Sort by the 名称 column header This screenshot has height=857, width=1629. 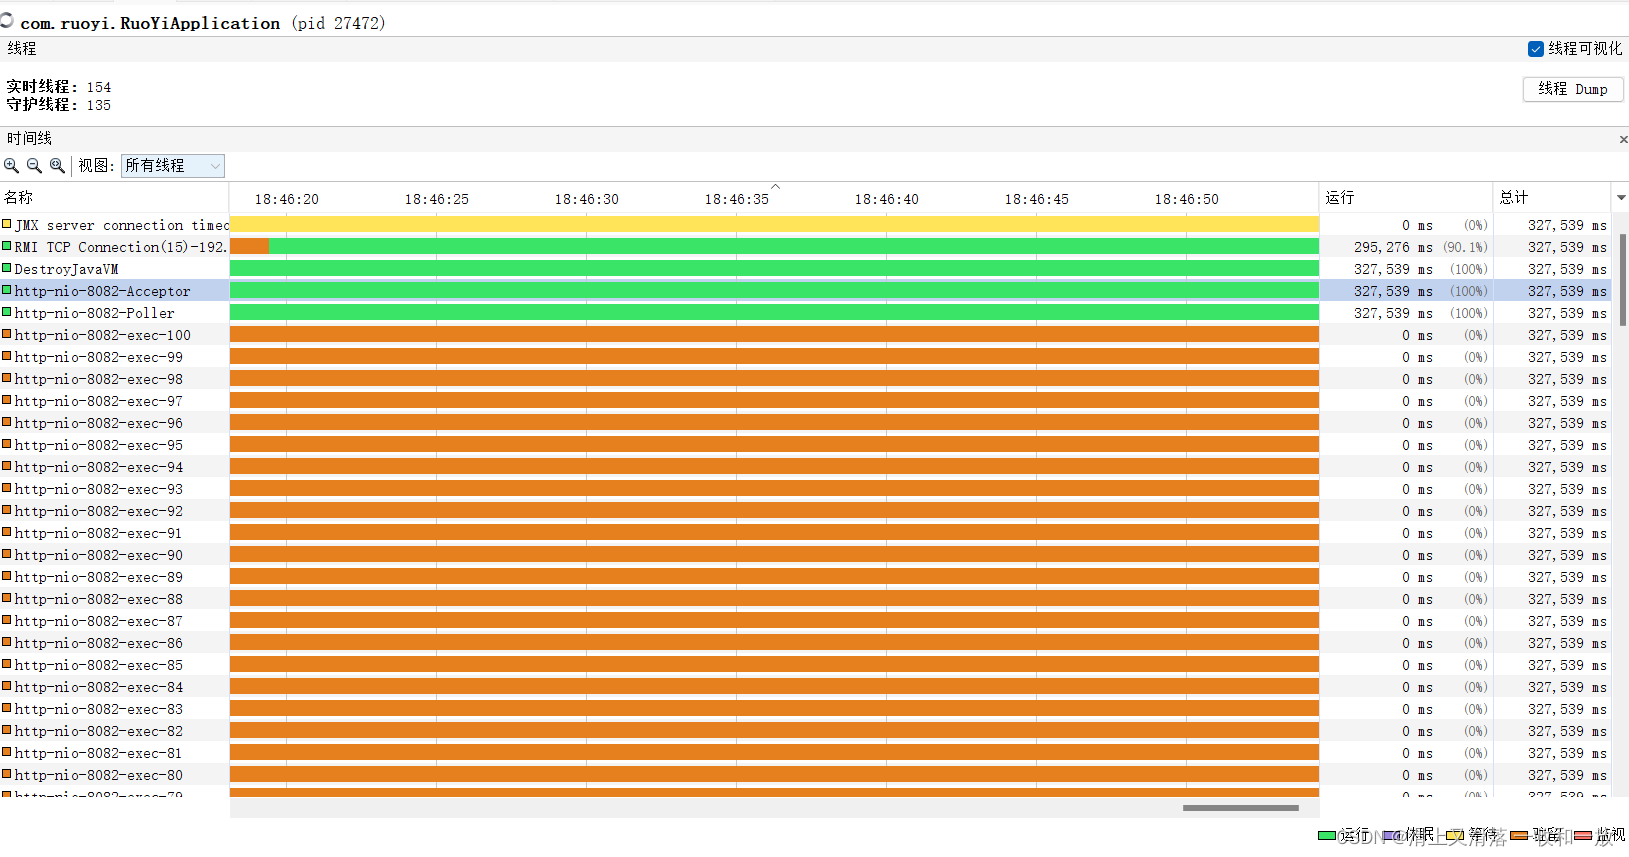pos(114,198)
